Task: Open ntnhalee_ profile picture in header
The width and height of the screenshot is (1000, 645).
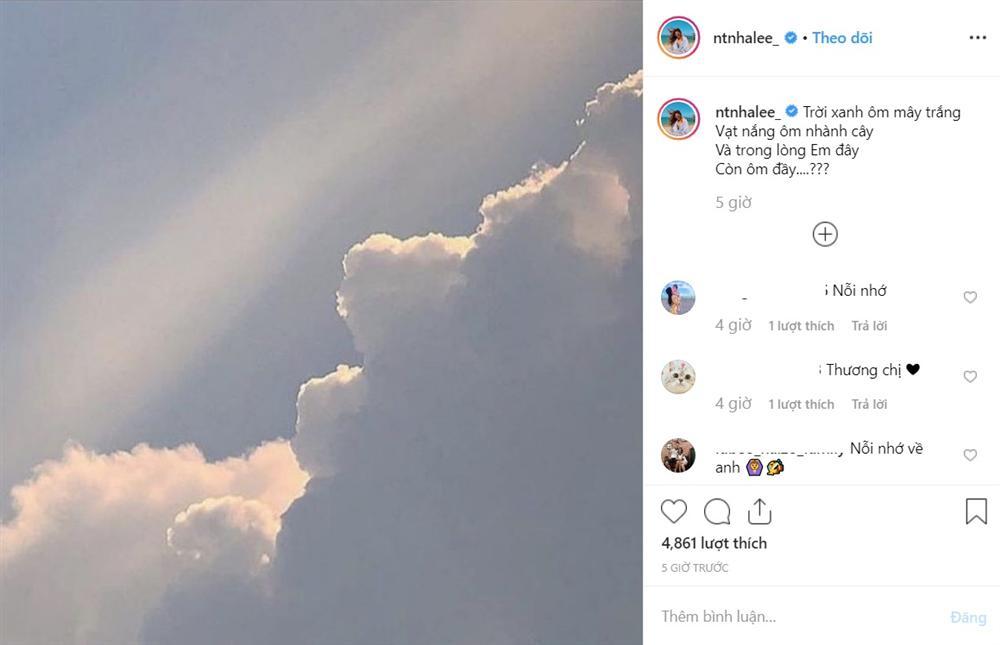Action: (678, 38)
